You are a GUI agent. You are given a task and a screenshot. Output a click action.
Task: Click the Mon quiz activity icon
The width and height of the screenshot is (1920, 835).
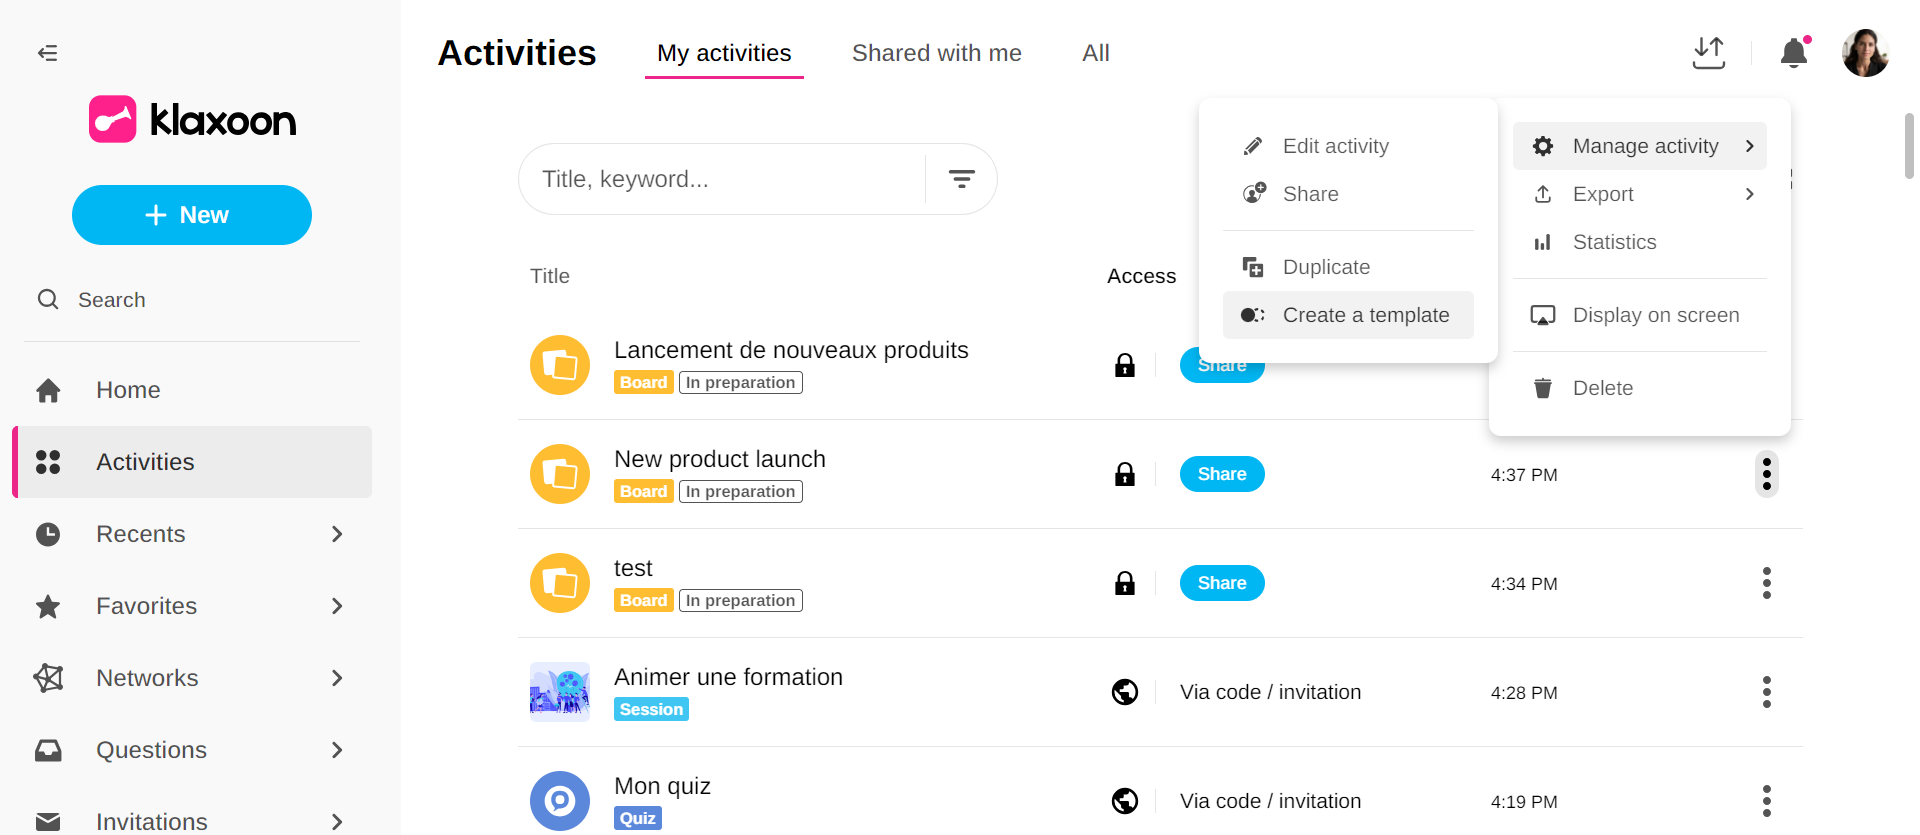click(559, 800)
